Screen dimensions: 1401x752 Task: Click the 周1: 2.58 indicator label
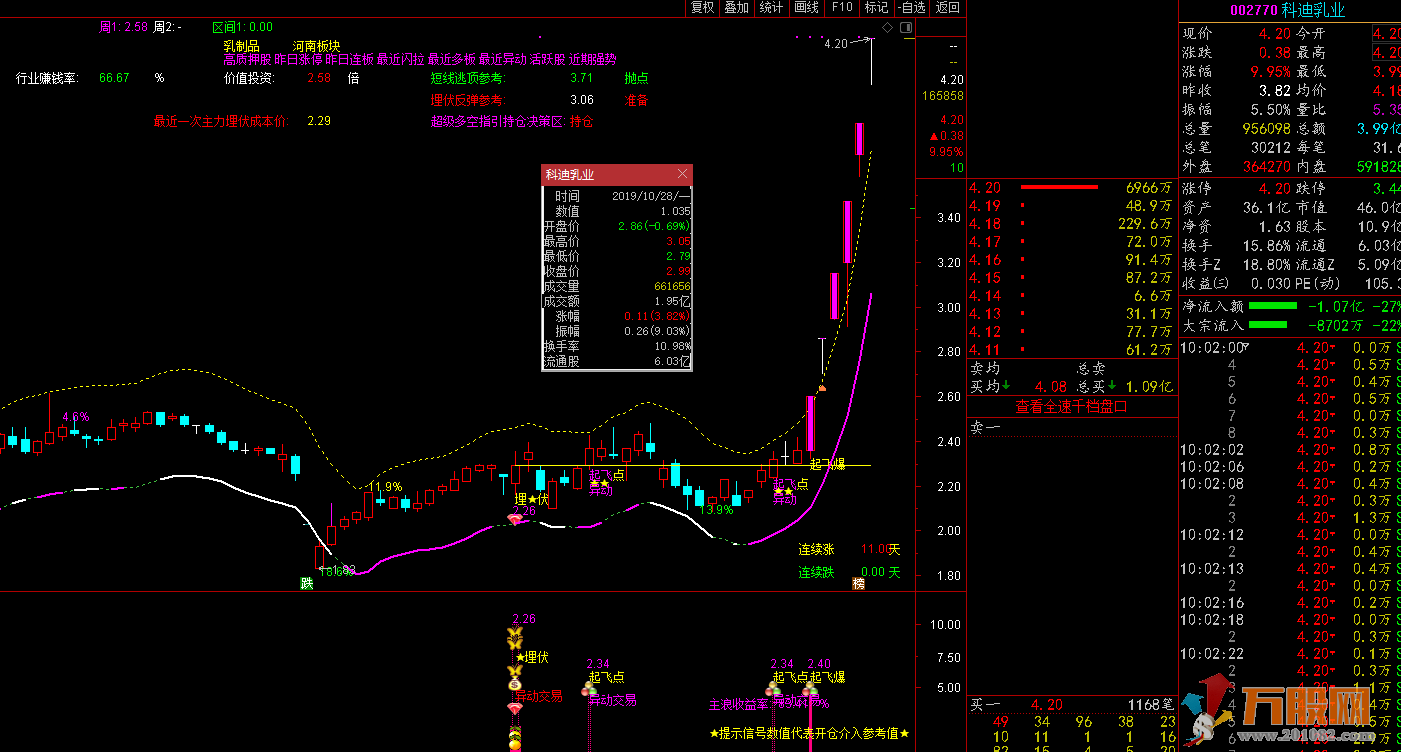point(124,27)
